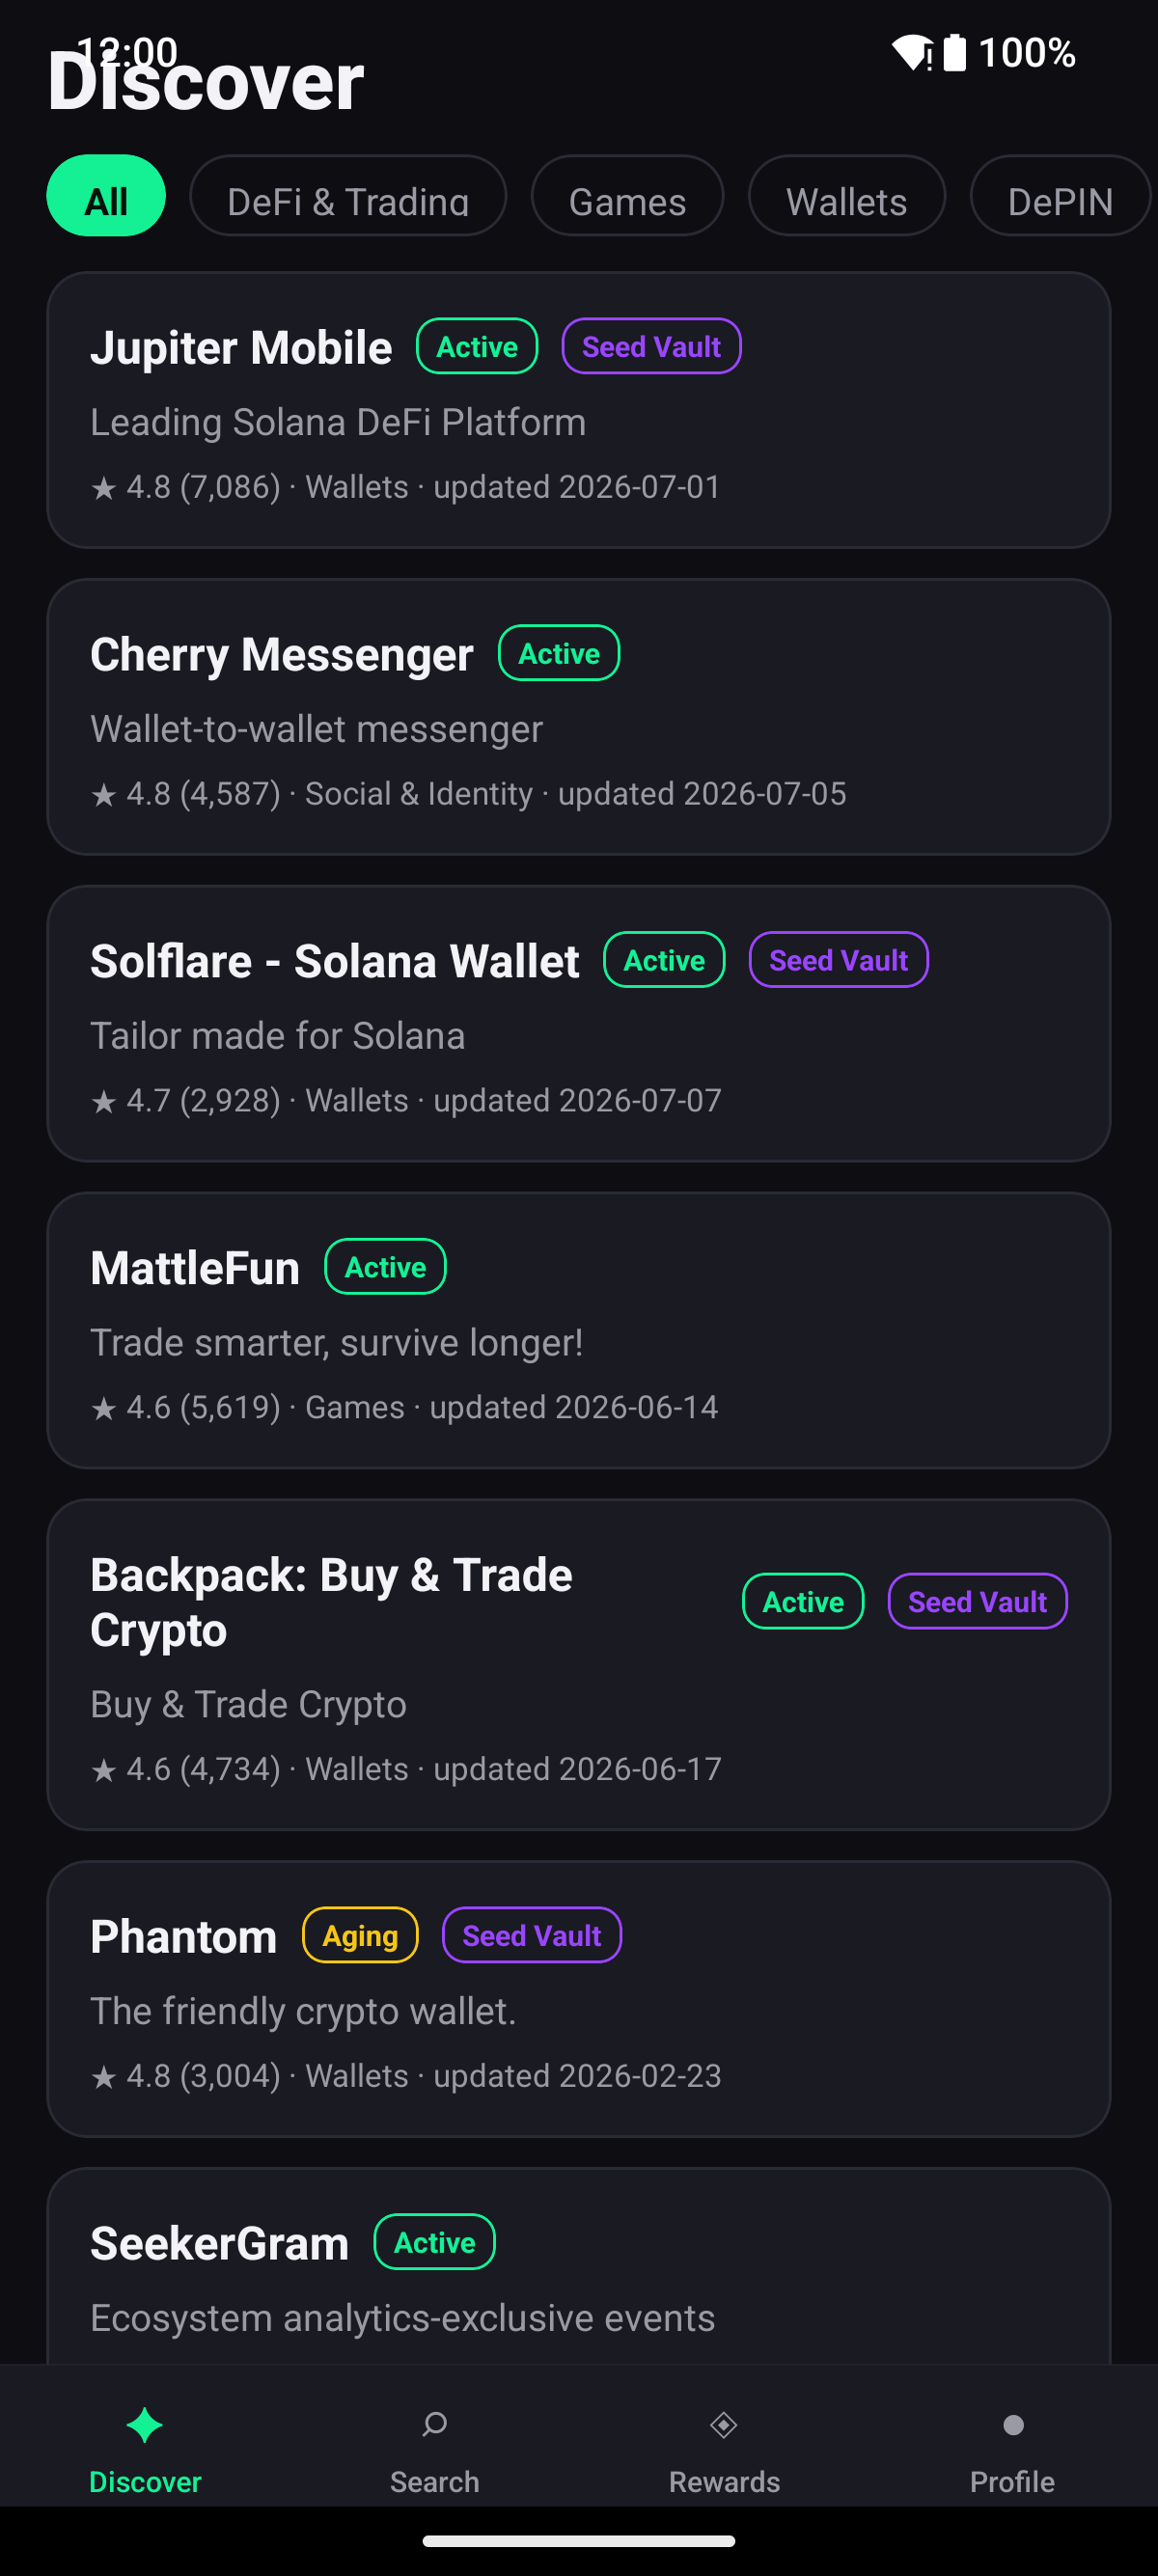Viewport: 1158px width, 2576px height.
Task: Open the Rewards diamond icon
Action: point(724,2425)
